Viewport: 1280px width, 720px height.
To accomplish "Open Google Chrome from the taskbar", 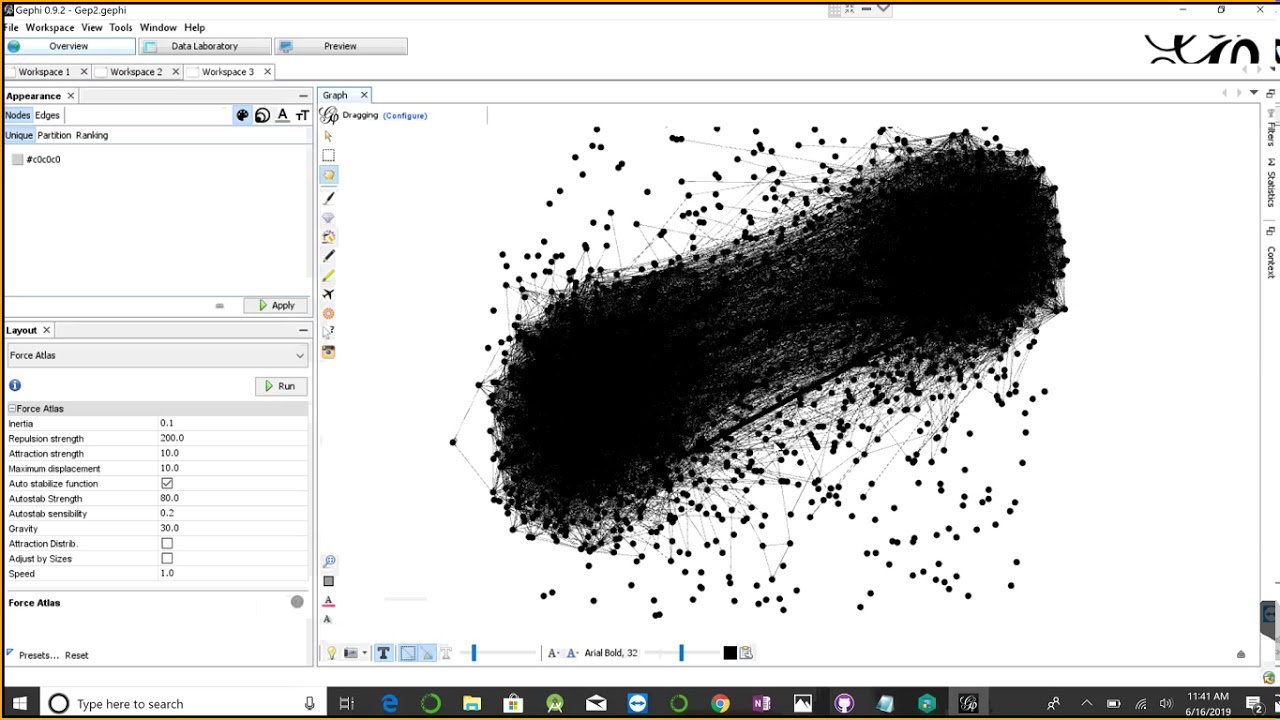I will click(720, 704).
